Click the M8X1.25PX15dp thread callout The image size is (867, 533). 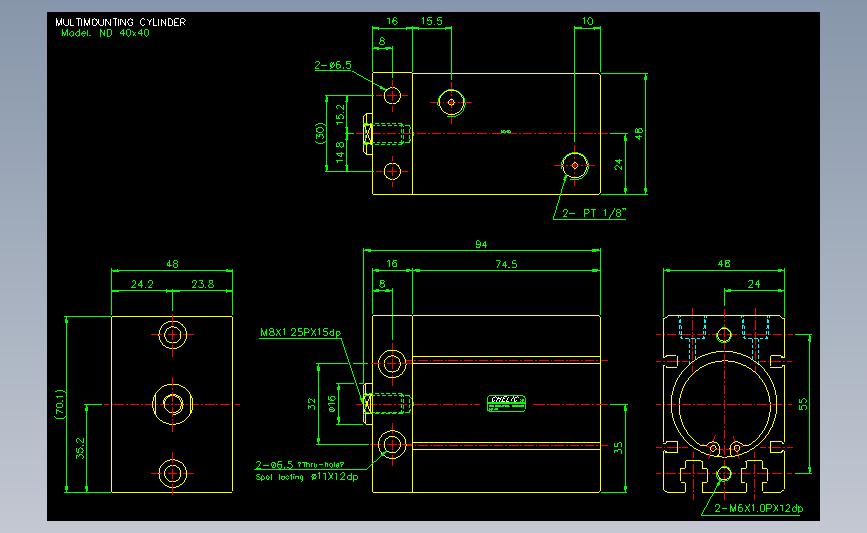pyautogui.click(x=300, y=332)
